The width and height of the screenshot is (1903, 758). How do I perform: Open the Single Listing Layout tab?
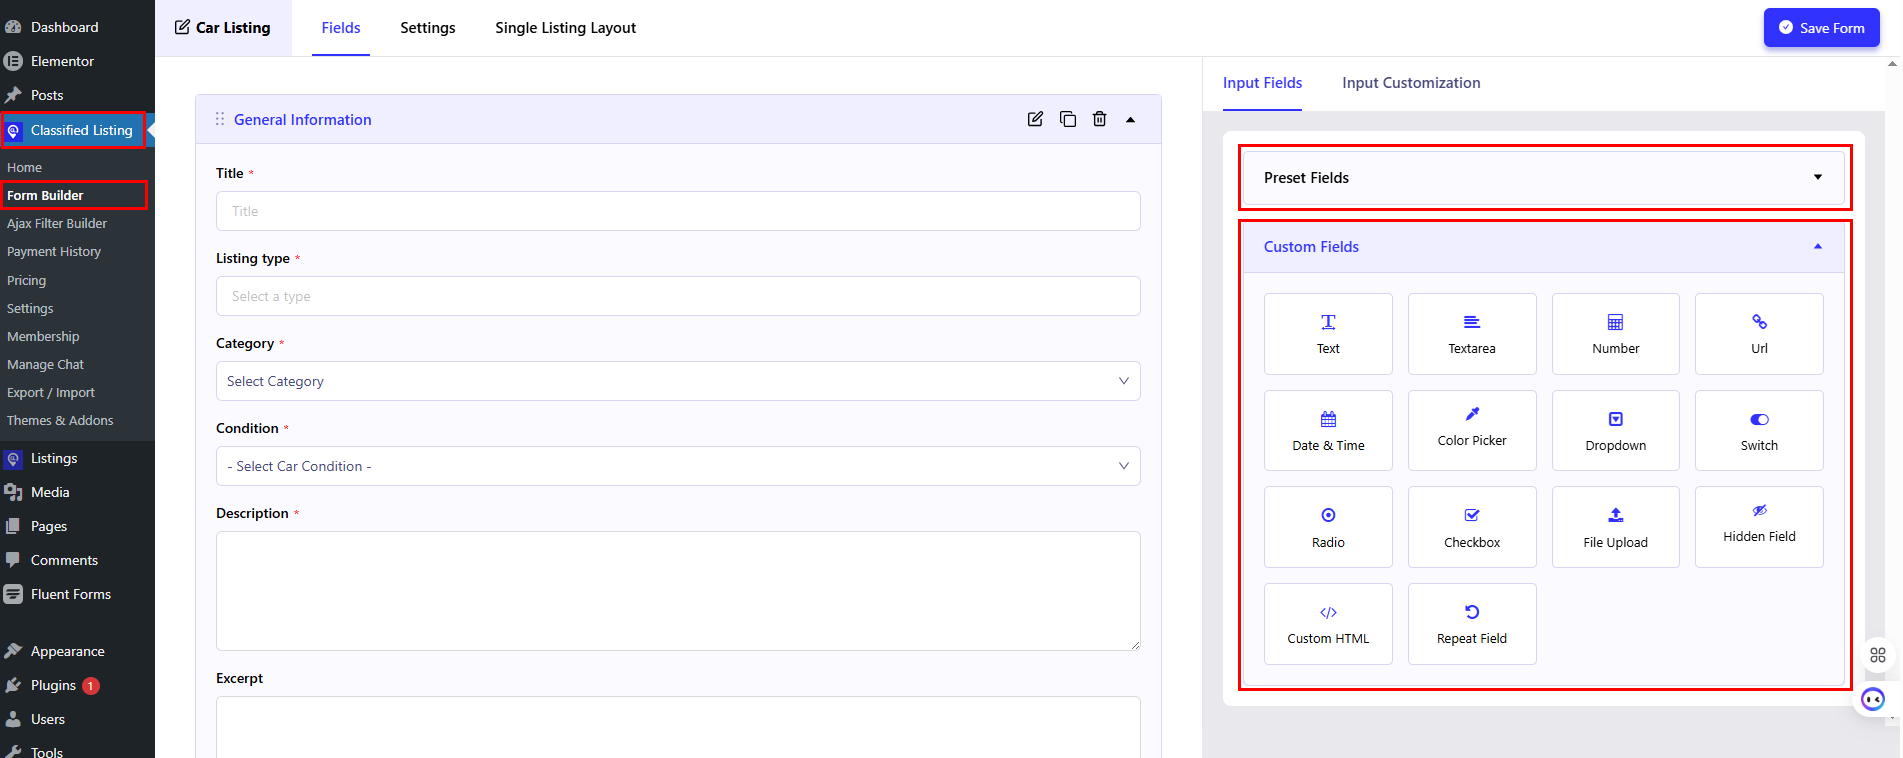click(565, 28)
